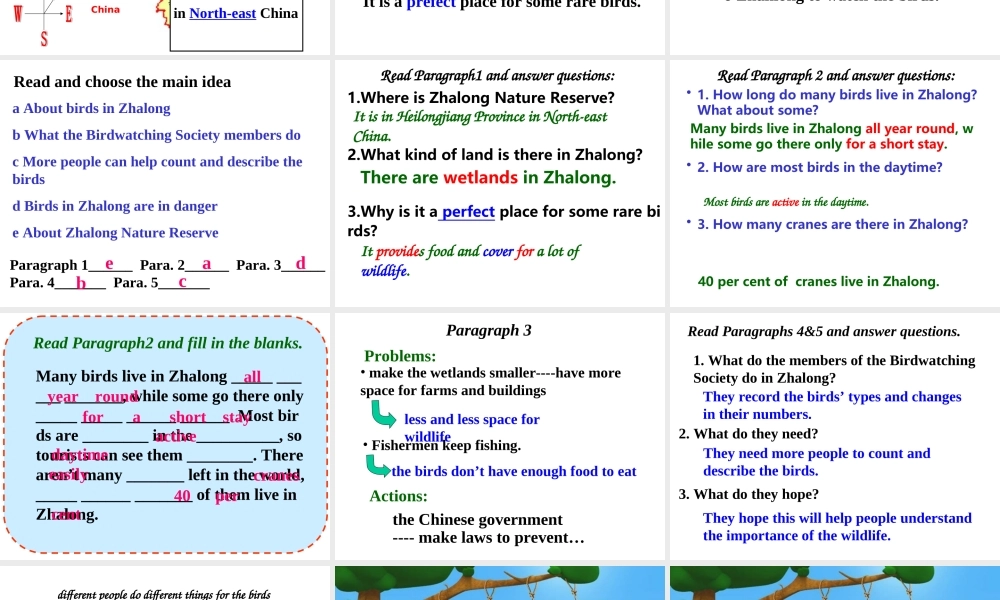This screenshot has height=600, width=1000.
Task: Click the pink answer "d" after Para. 3
Action: (x=300, y=263)
